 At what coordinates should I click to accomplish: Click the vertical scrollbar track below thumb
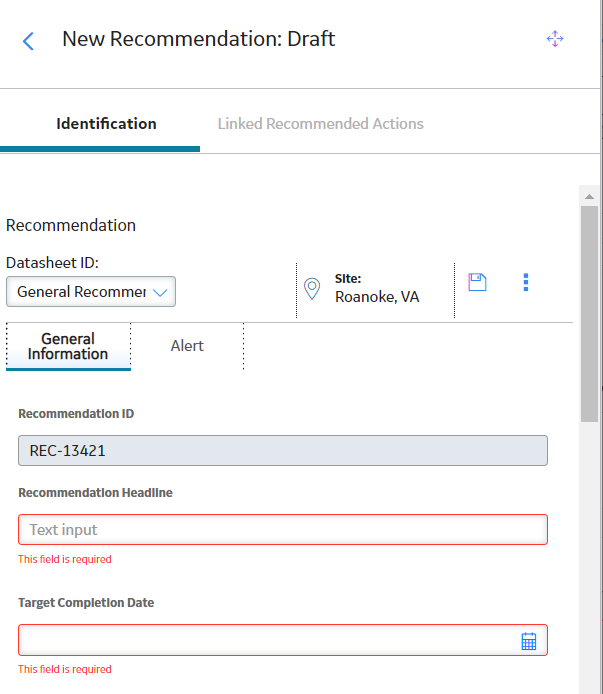tap(589, 558)
